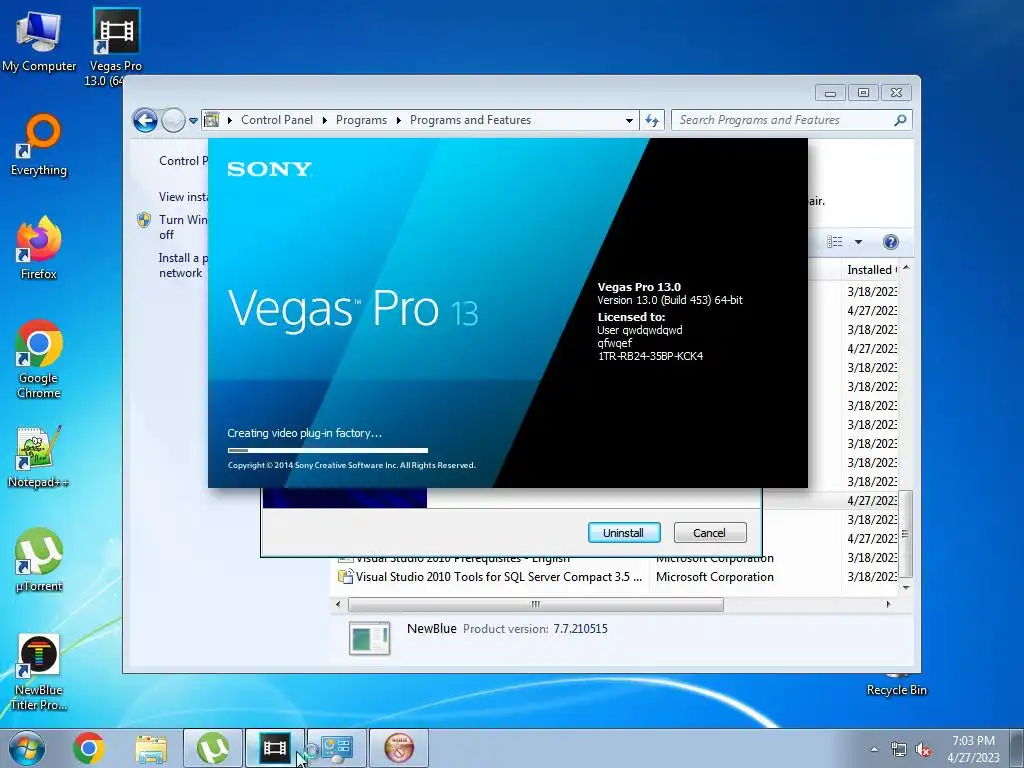The image size is (1024, 768).
Task: Open Google Chrome desktop shortcut
Action: point(39,359)
